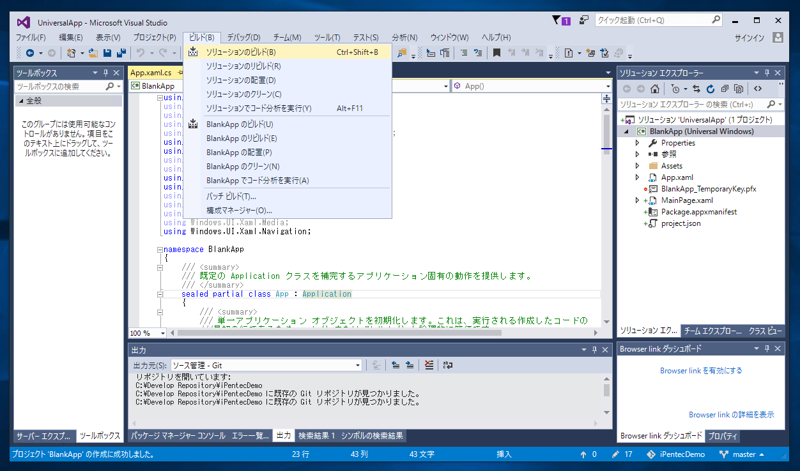This screenshot has width=800, height=471.
Task: Click the comment-out selection toolbar icon
Action: tap(463, 53)
